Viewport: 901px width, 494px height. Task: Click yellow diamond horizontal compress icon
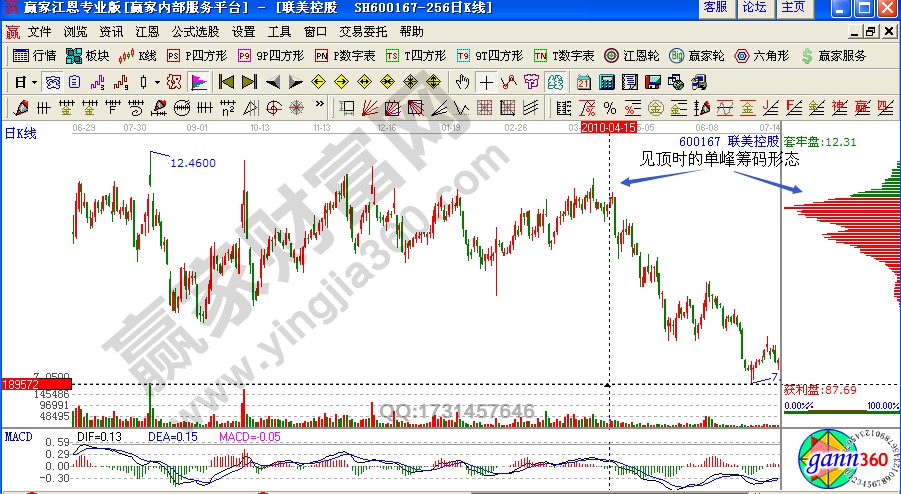click(x=387, y=83)
